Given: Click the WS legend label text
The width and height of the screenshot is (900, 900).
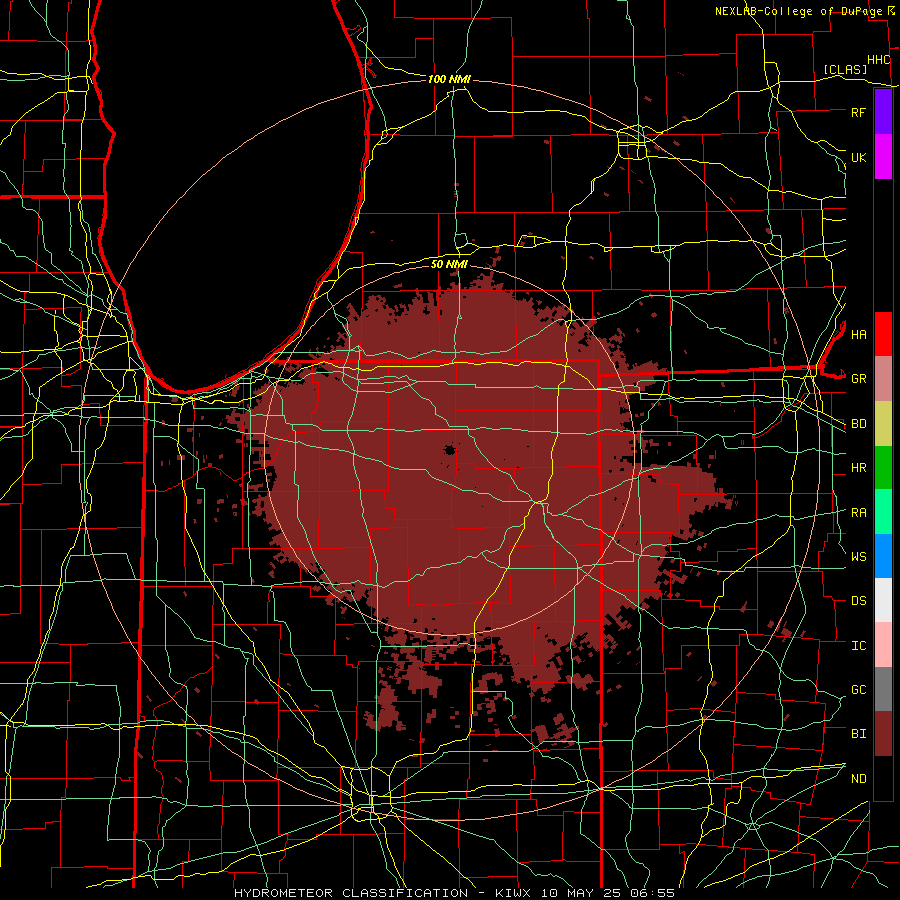Looking at the screenshot, I should click(858, 556).
